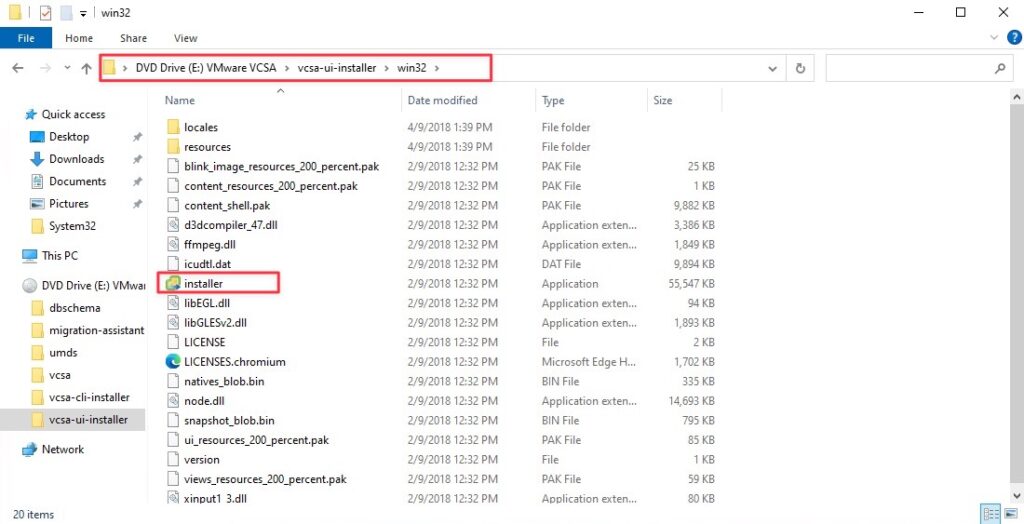Click win32 breadcrumb segment
Viewport: 1024px width, 524px height.
(x=411, y=68)
